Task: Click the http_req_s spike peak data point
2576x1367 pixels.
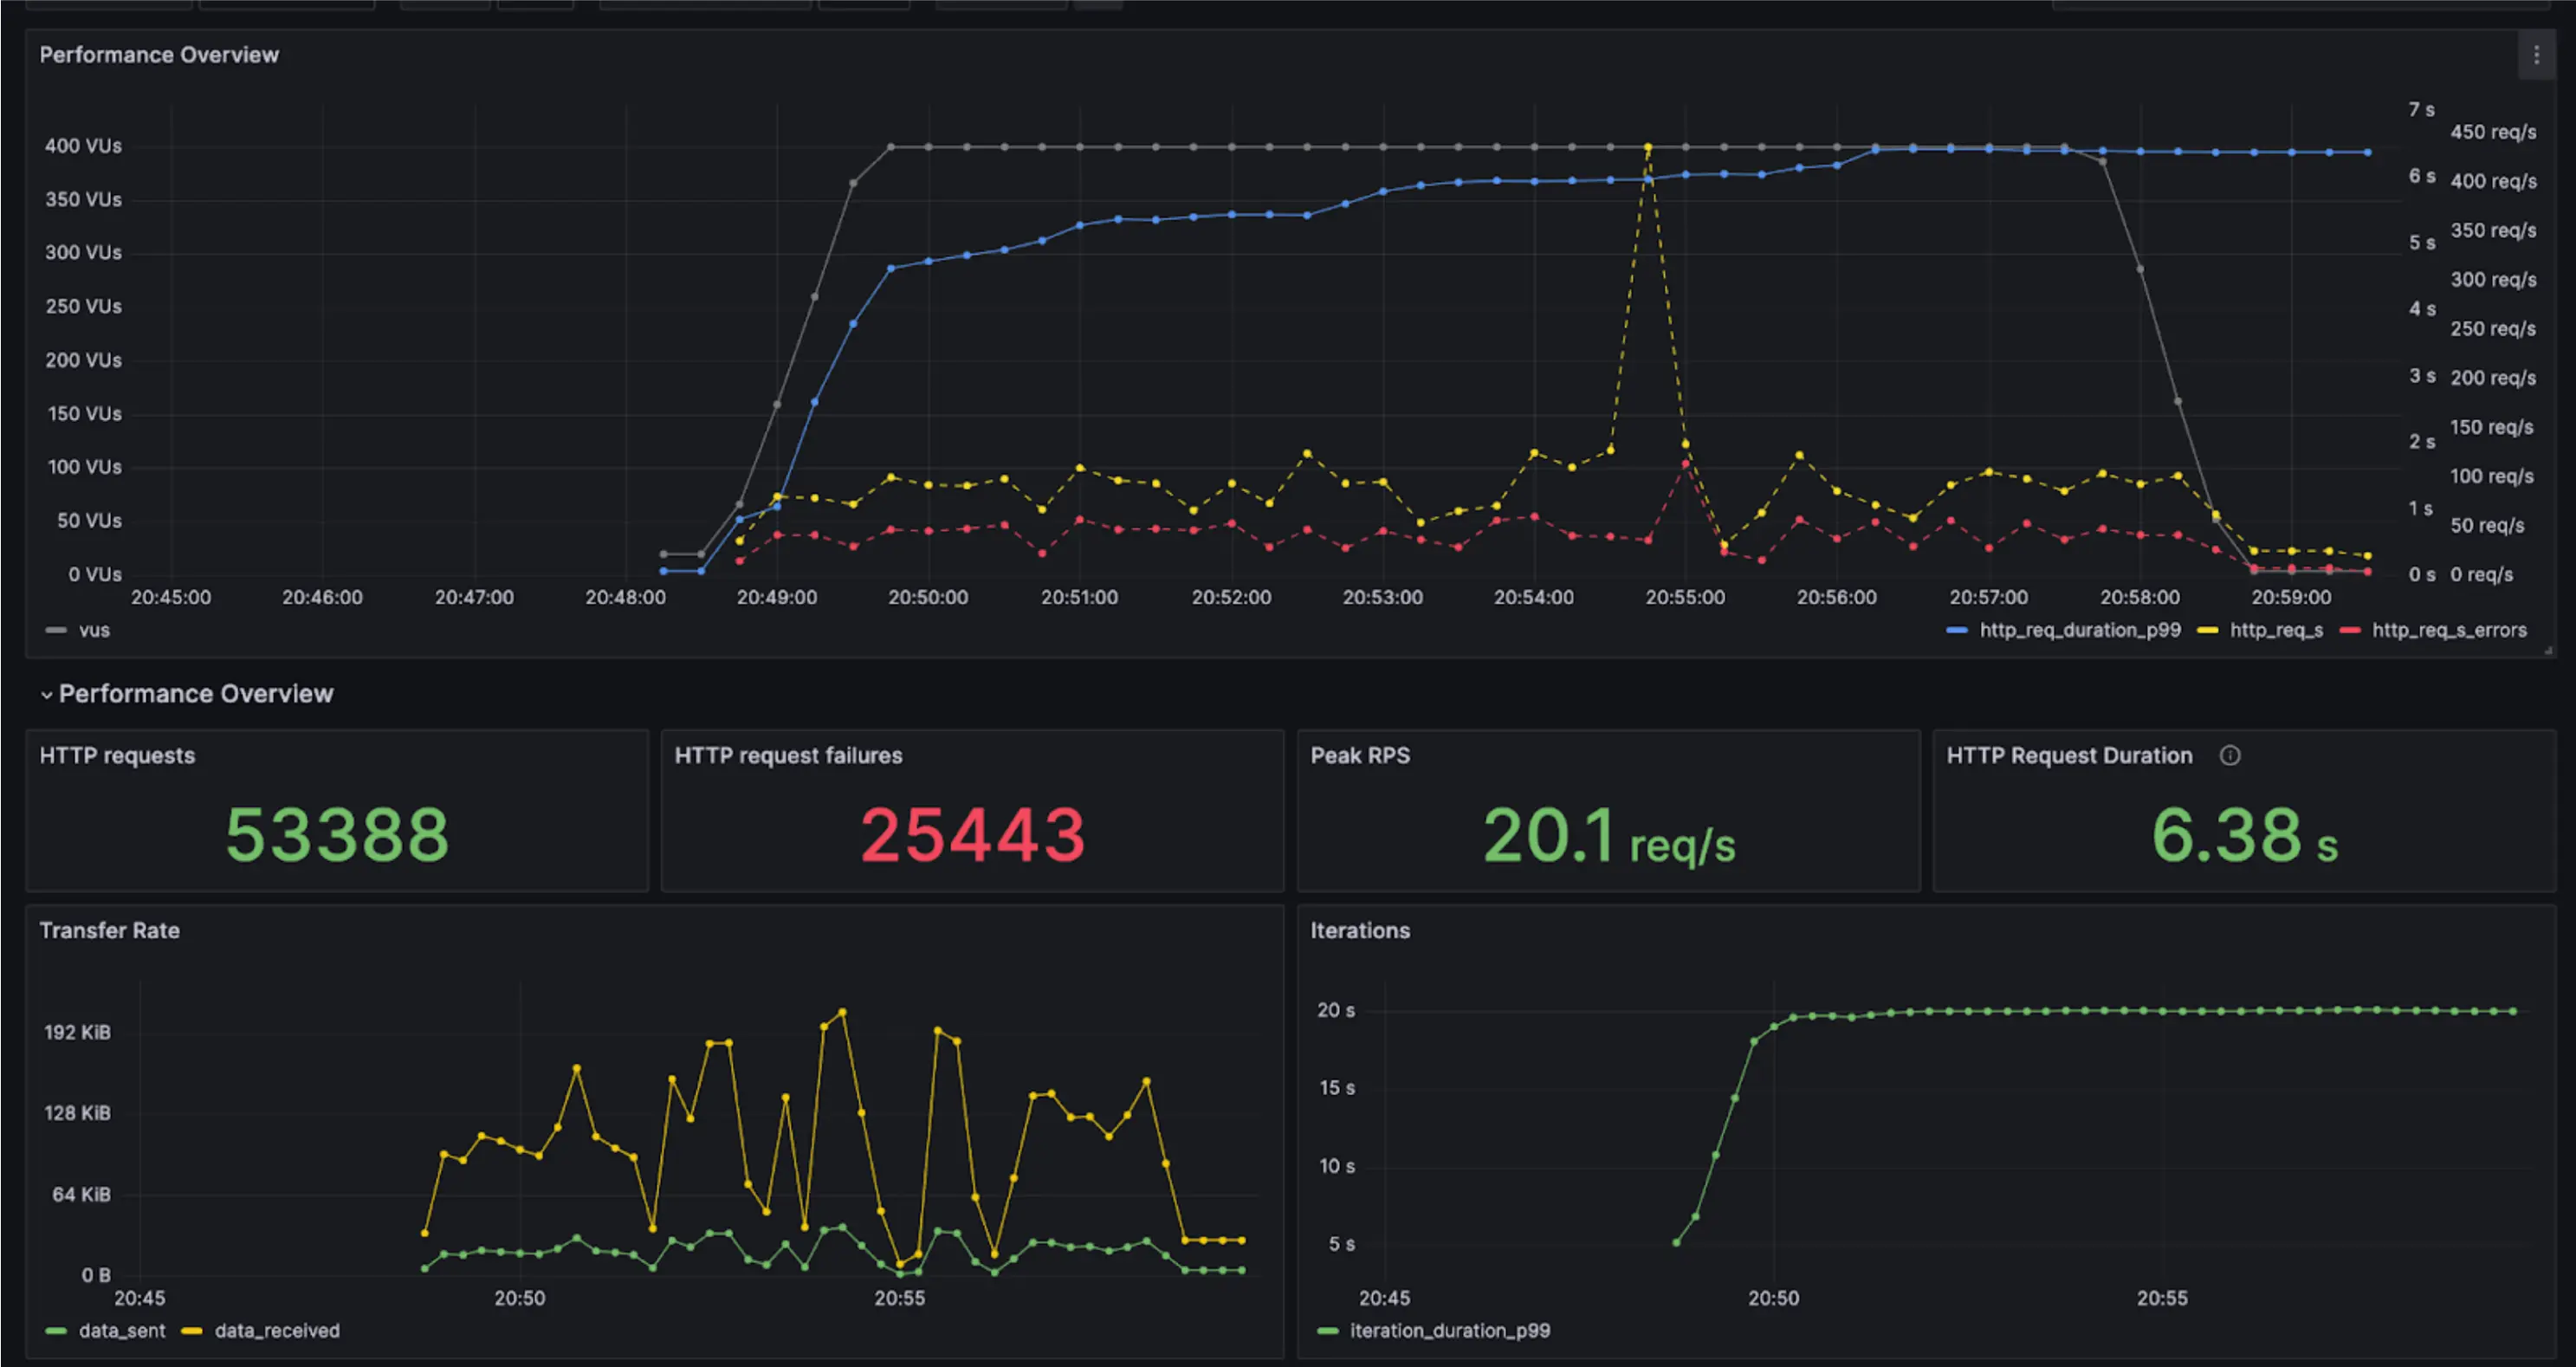Action: click(1648, 147)
